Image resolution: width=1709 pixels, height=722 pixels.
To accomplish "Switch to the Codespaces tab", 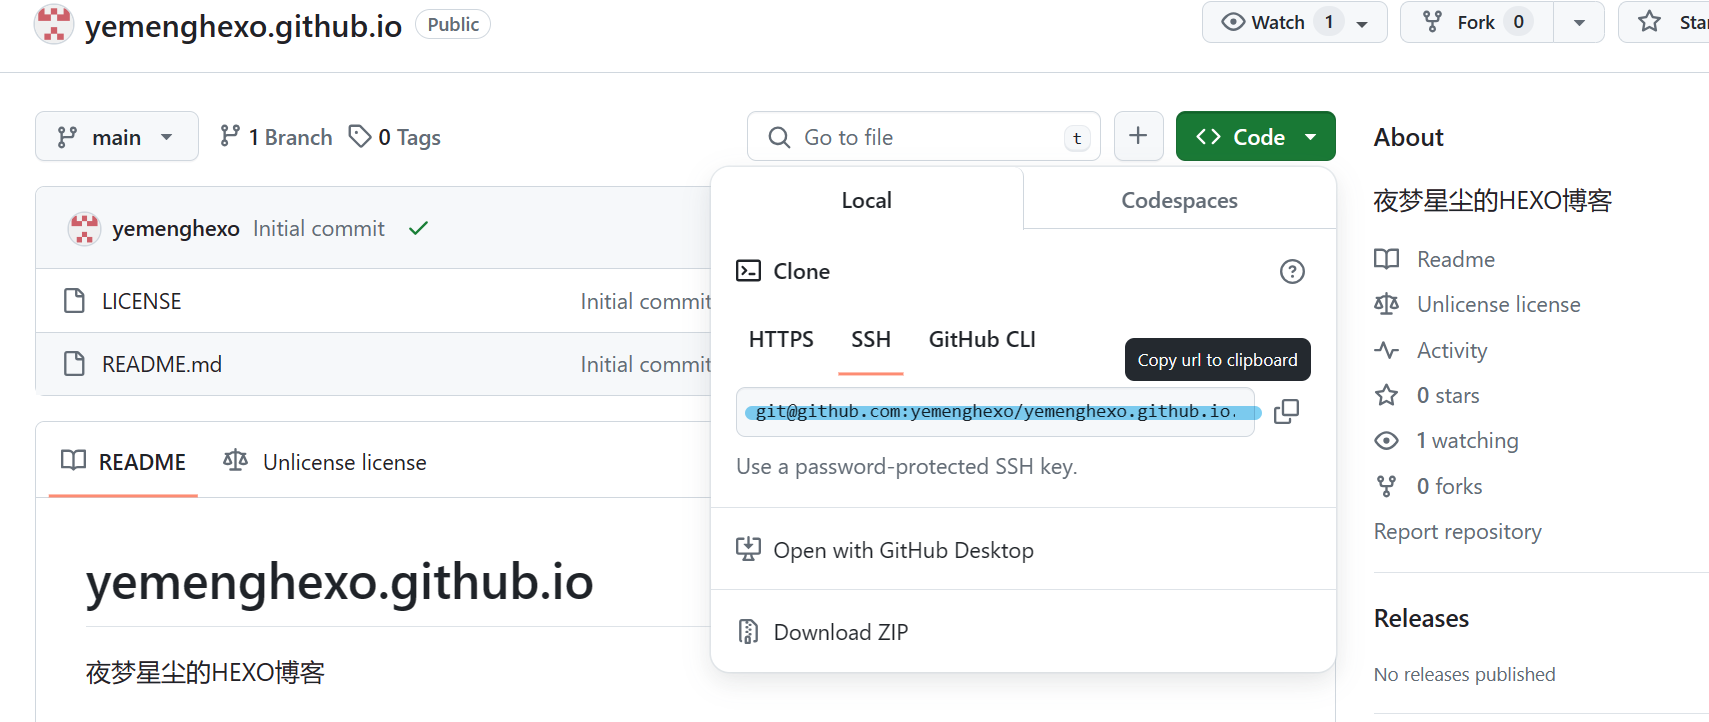I will [1179, 200].
